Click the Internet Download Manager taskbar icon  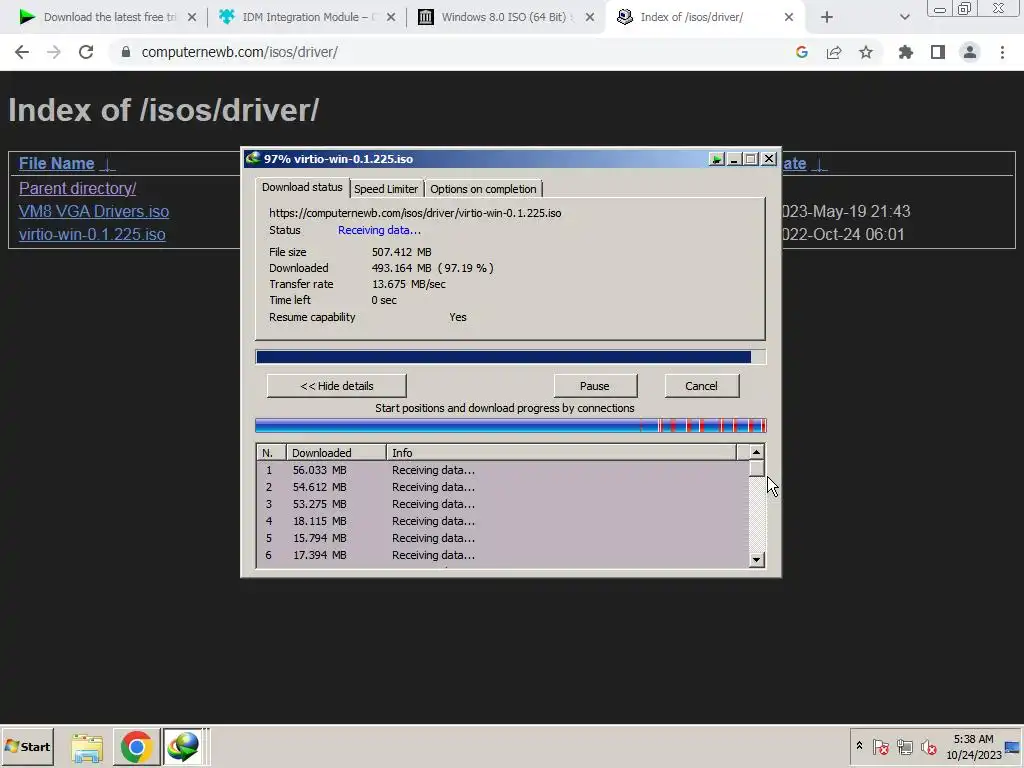point(183,746)
